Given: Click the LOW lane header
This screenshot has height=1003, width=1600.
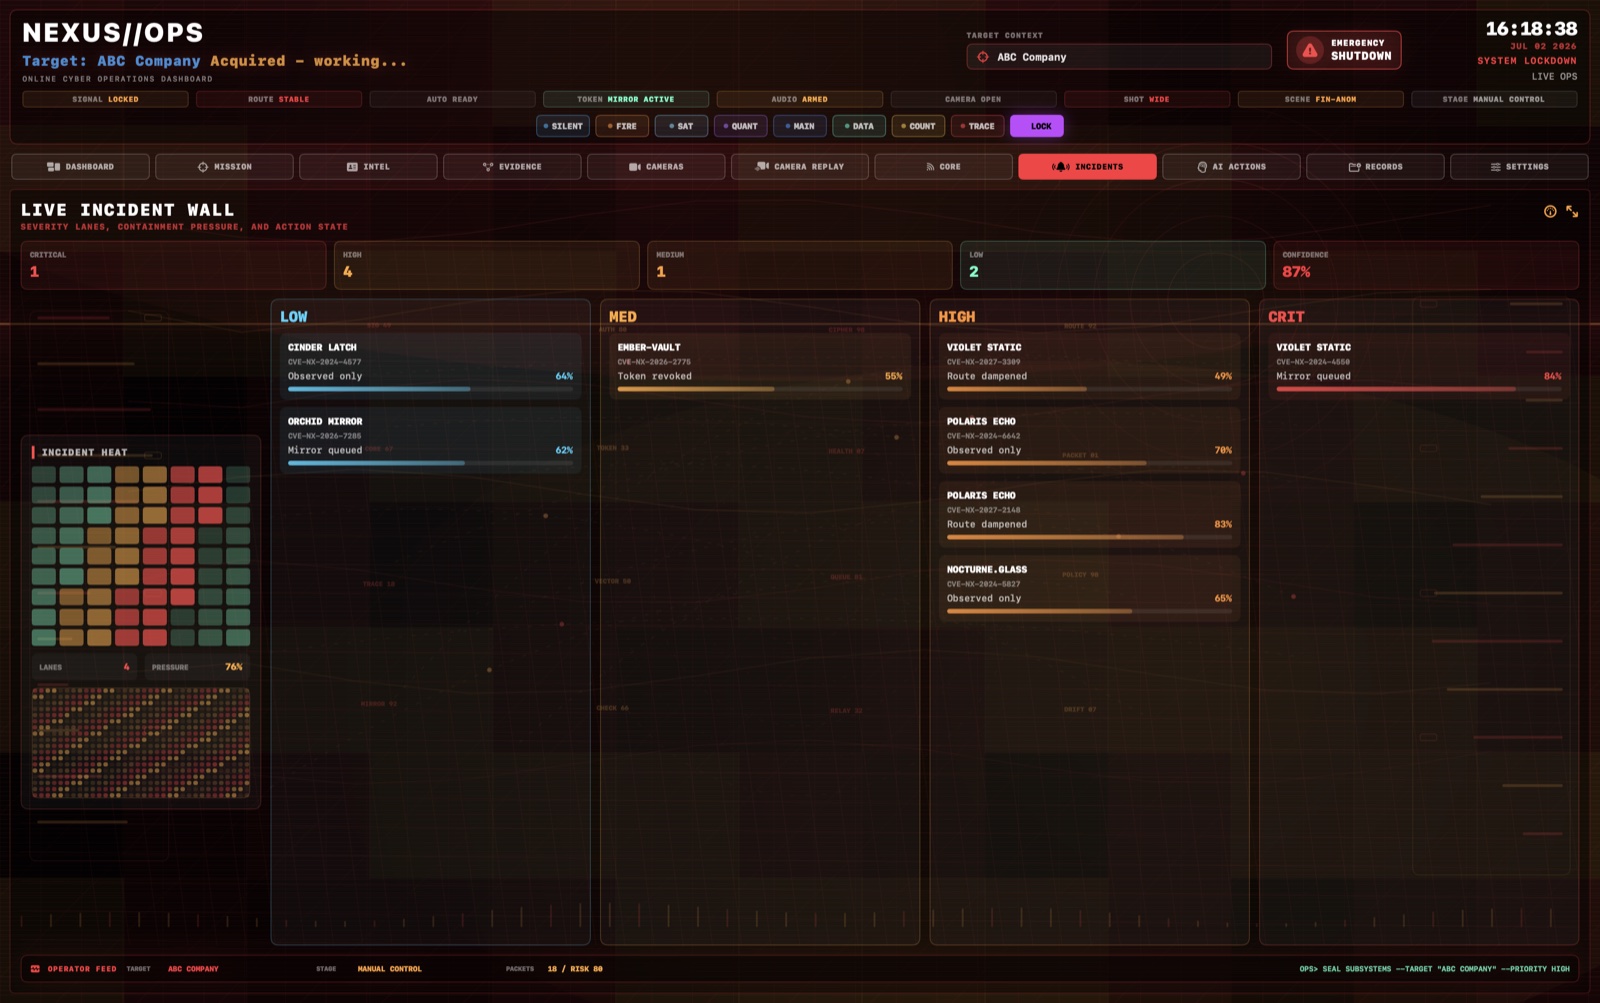Looking at the screenshot, I should point(294,317).
